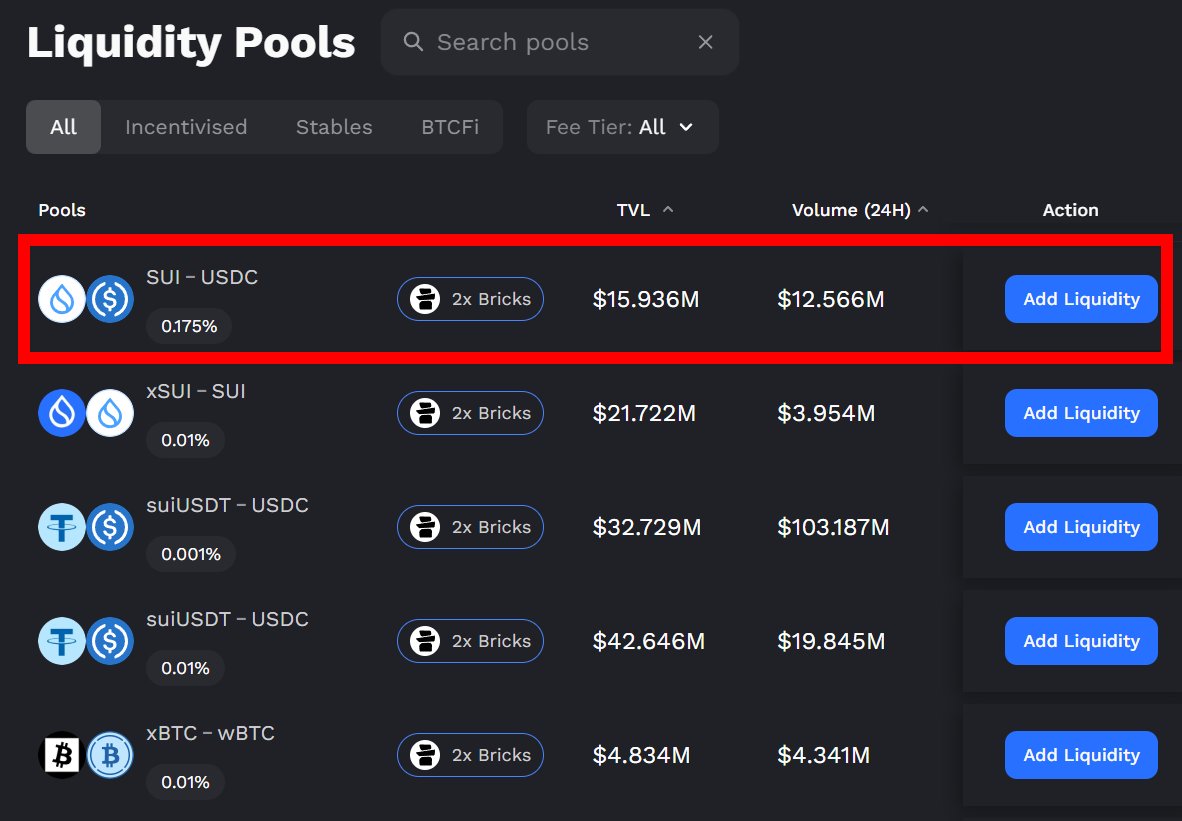The height and width of the screenshot is (821, 1182).
Task: Click the $12.566M volume value
Action: [x=831, y=299]
